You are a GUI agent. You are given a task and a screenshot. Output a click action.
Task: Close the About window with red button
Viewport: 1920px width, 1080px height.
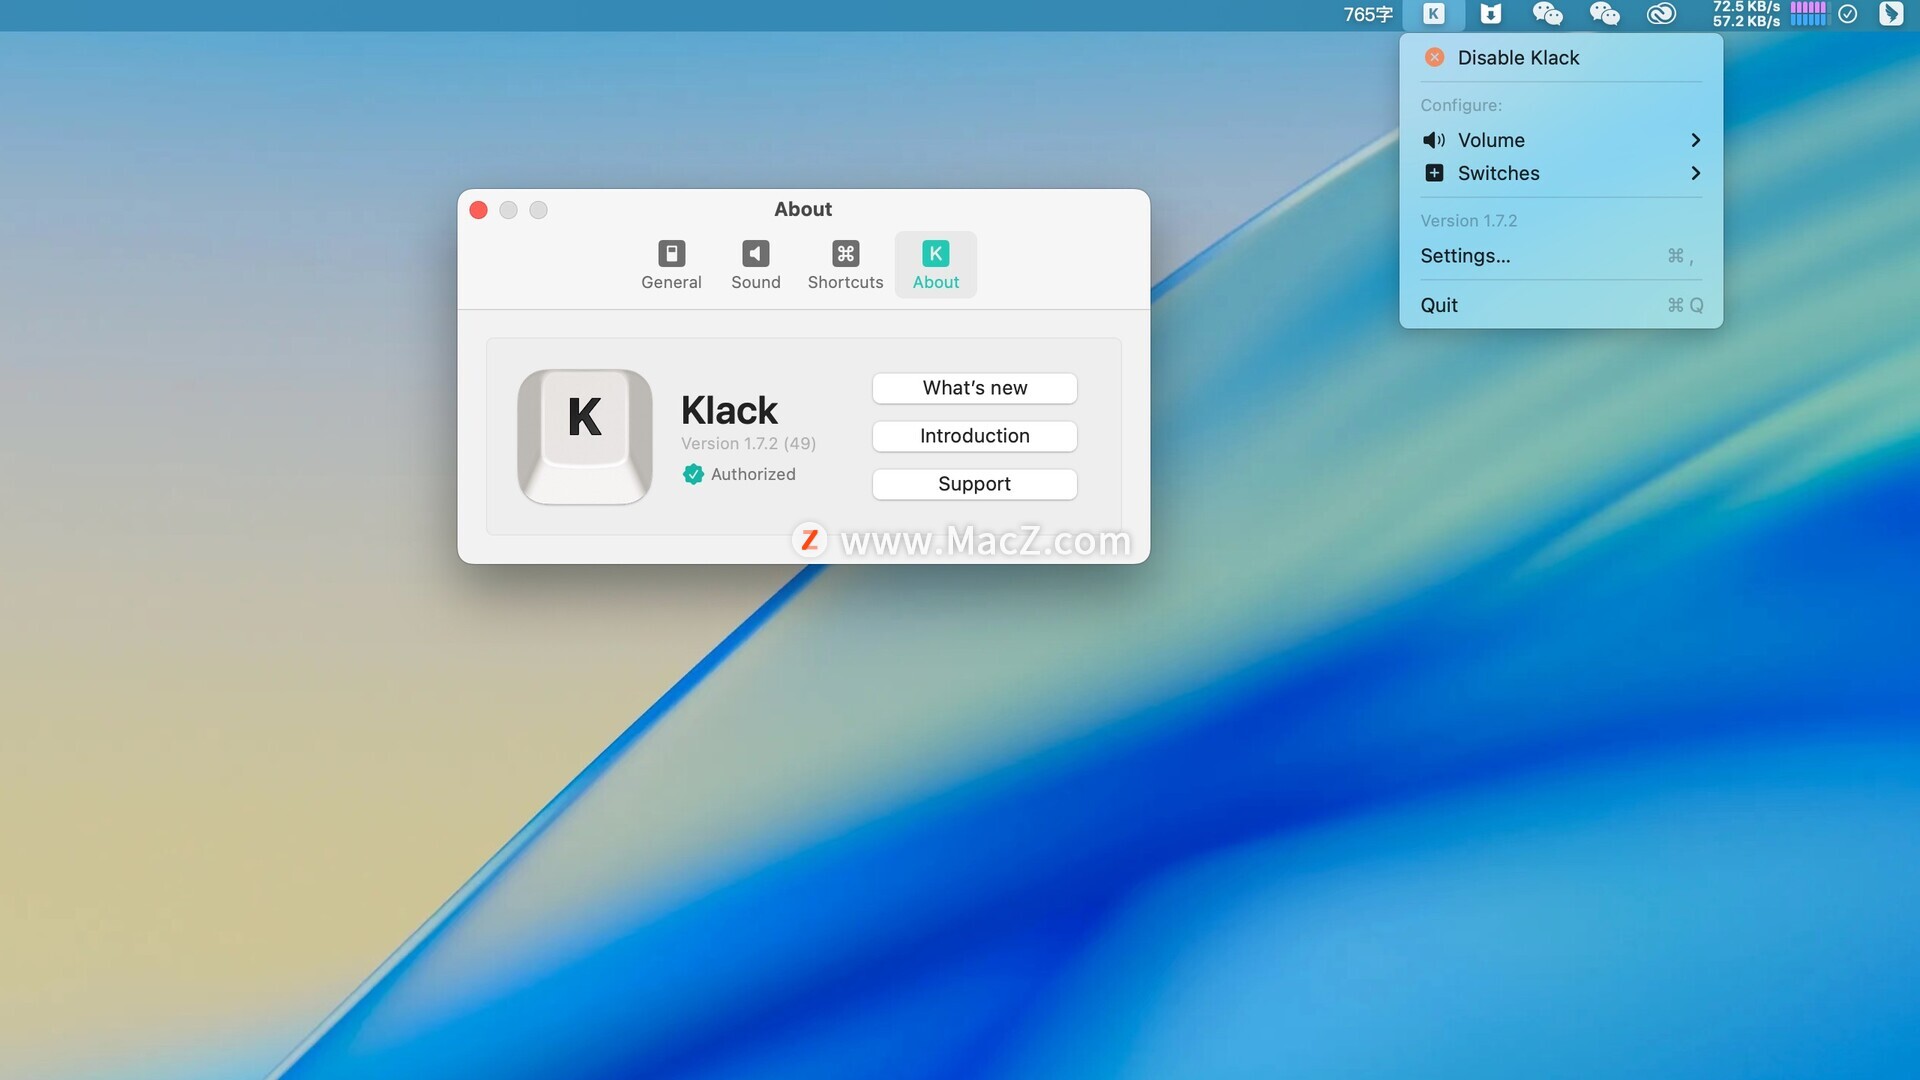click(x=478, y=210)
